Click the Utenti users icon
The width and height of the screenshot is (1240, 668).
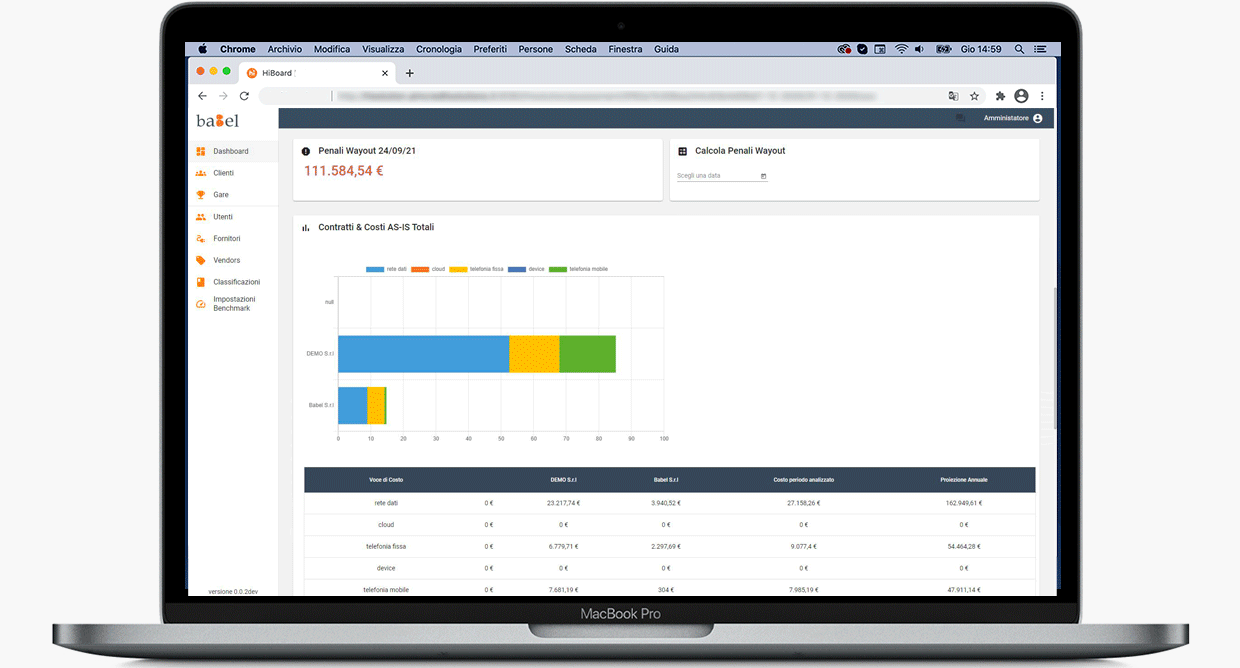pos(201,217)
